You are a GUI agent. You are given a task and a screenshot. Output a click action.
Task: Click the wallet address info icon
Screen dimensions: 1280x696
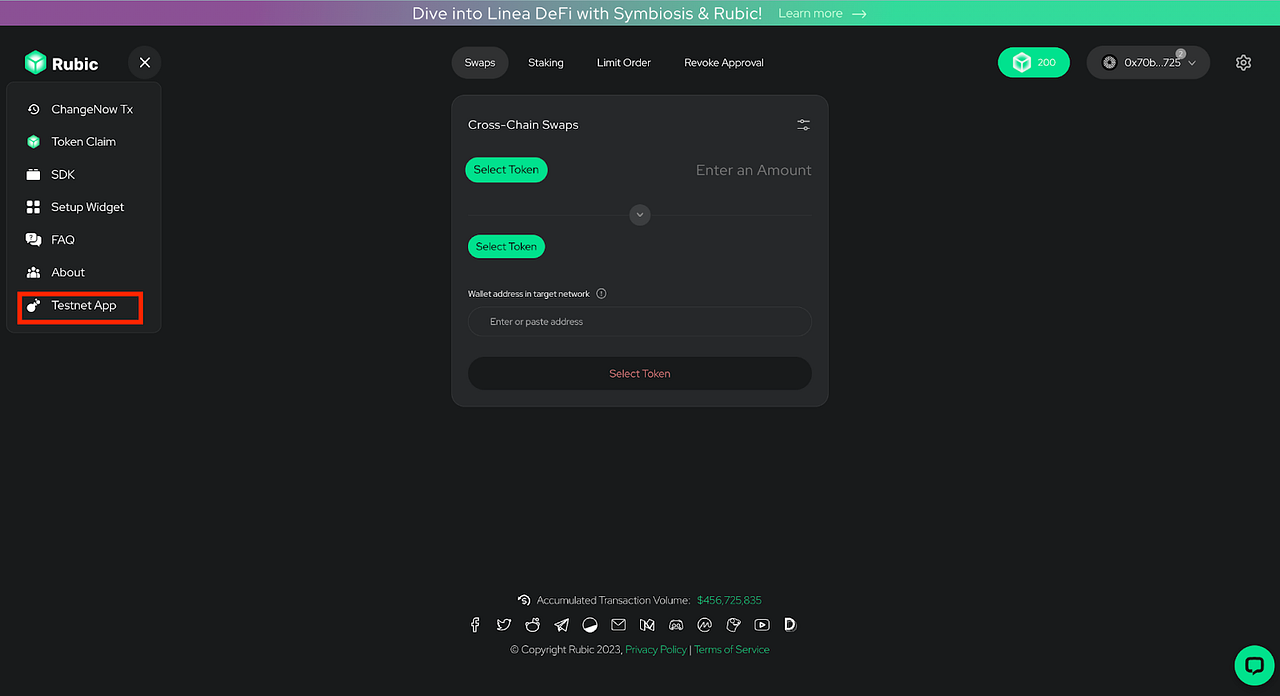click(x=601, y=294)
